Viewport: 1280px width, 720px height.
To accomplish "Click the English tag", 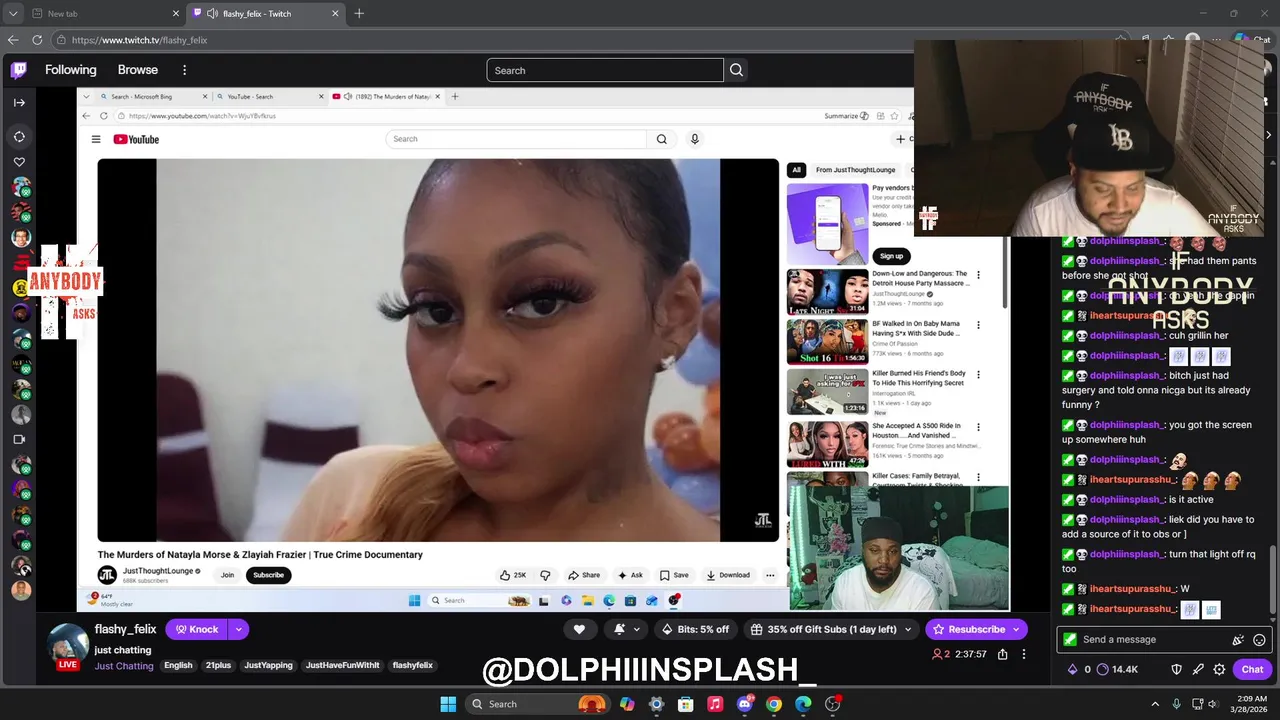I will (178, 666).
